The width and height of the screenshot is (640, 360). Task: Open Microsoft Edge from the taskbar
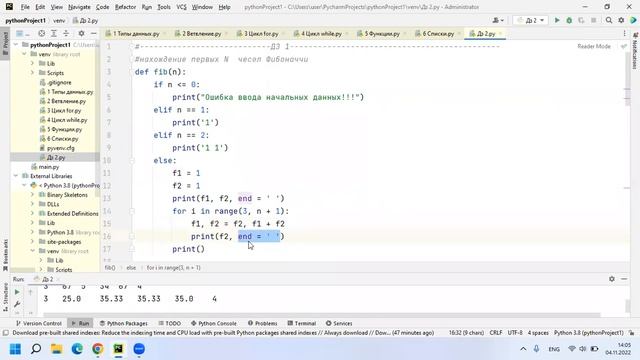[77, 349]
